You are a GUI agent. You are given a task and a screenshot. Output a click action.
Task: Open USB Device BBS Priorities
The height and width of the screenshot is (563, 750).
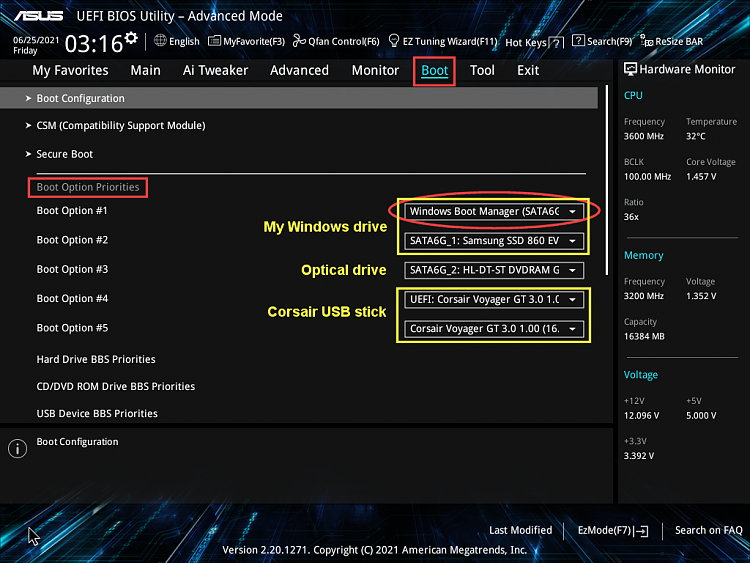(x=97, y=414)
